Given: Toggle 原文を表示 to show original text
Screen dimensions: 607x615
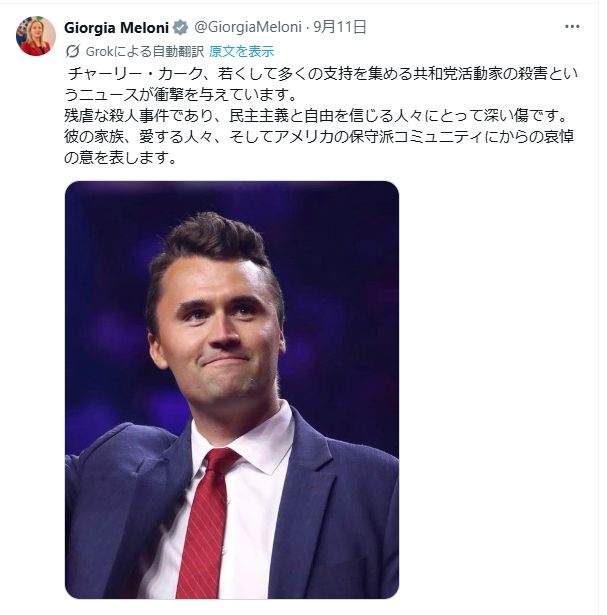Looking at the screenshot, I should [241, 51].
